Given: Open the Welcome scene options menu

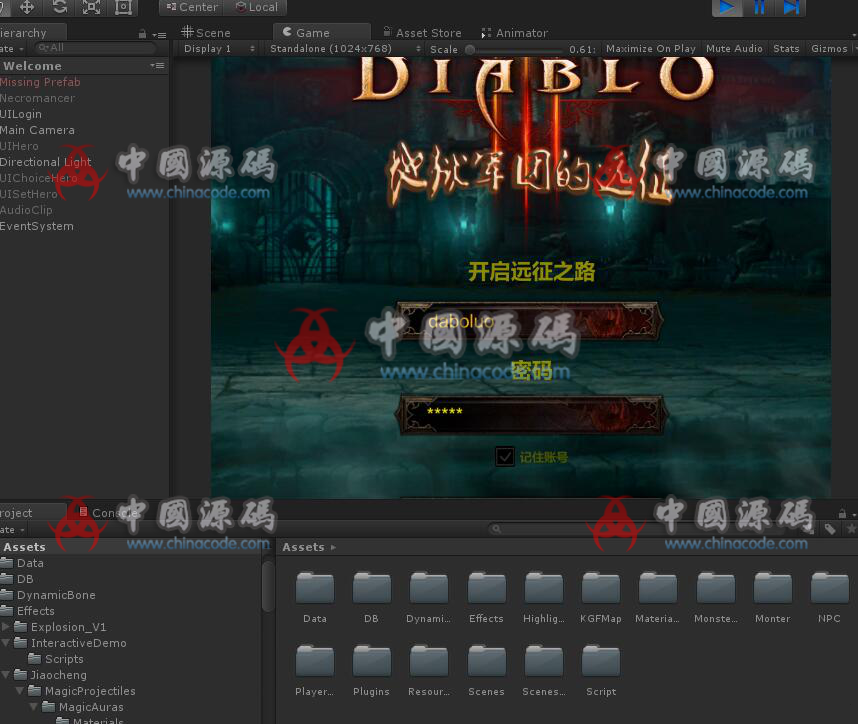Looking at the screenshot, I should coord(158,66).
